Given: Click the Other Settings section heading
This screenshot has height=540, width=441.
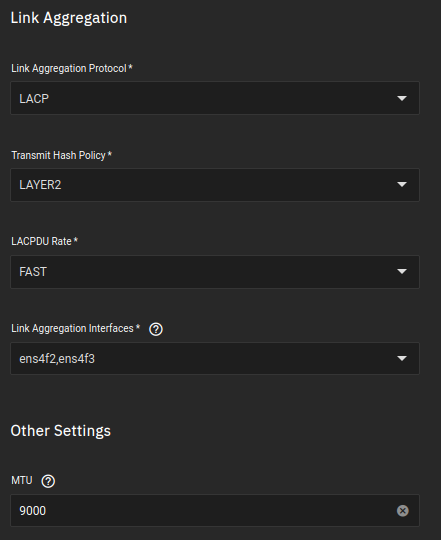Looking at the screenshot, I should pos(61,431).
